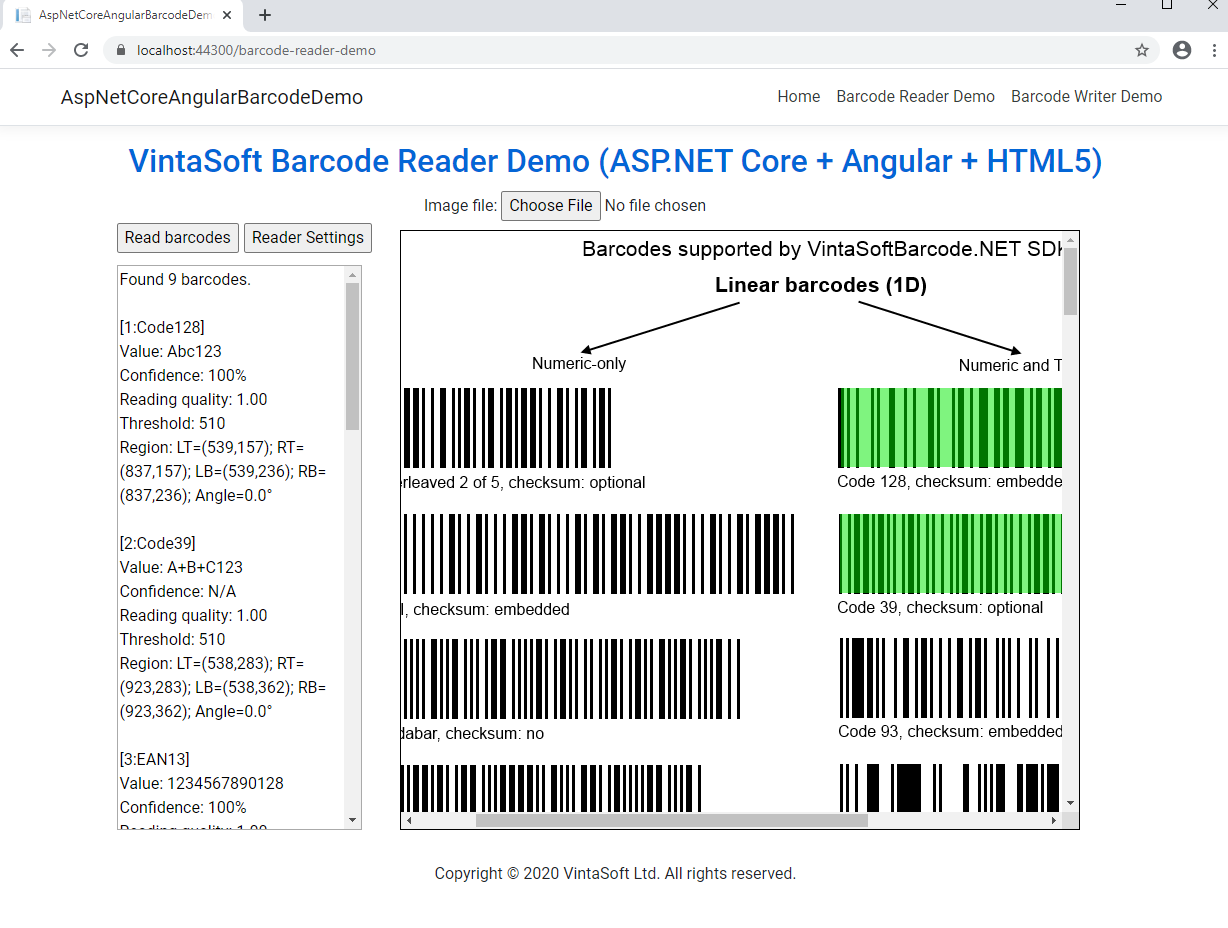Click the 'Code 39, checksum: optional' caption
The height and width of the screenshot is (928, 1228).
pyautogui.click(x=940, y=607)
